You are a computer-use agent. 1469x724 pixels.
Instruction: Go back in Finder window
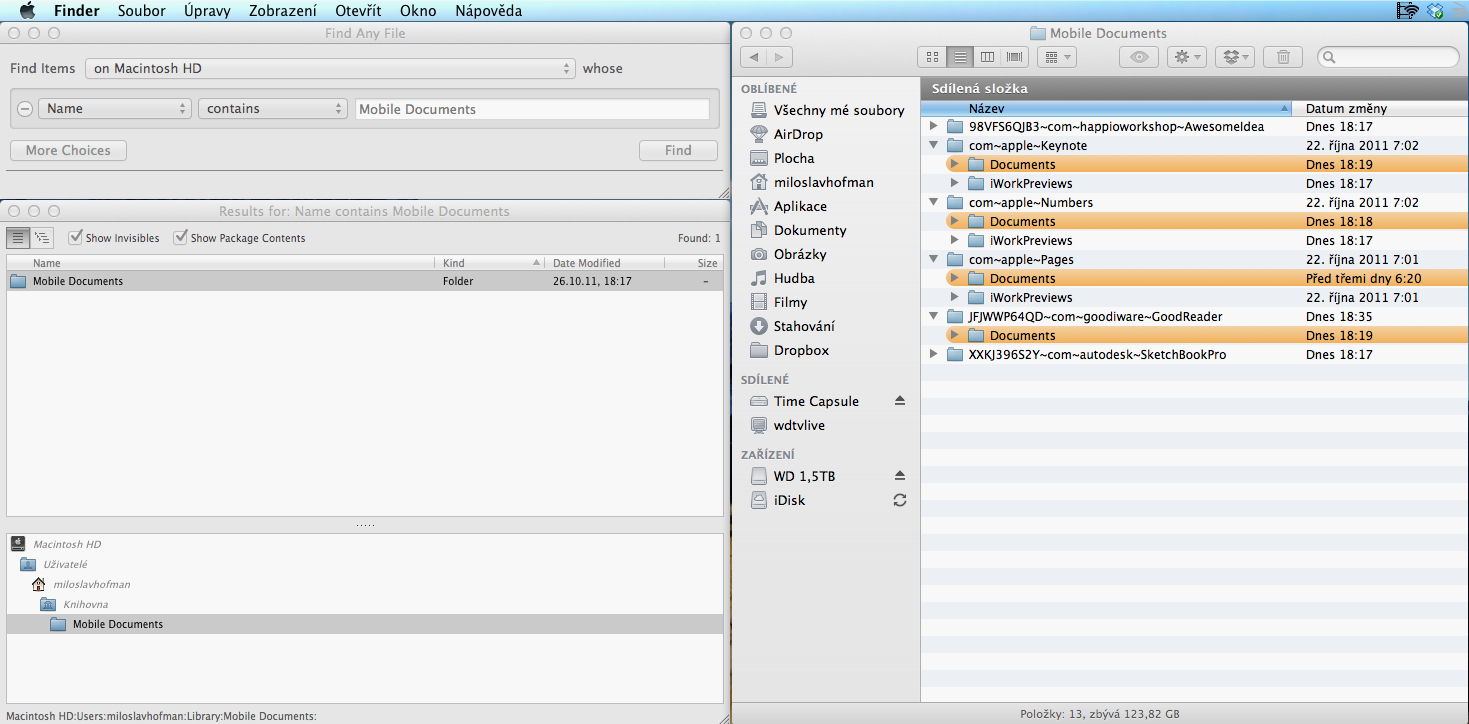754,57
